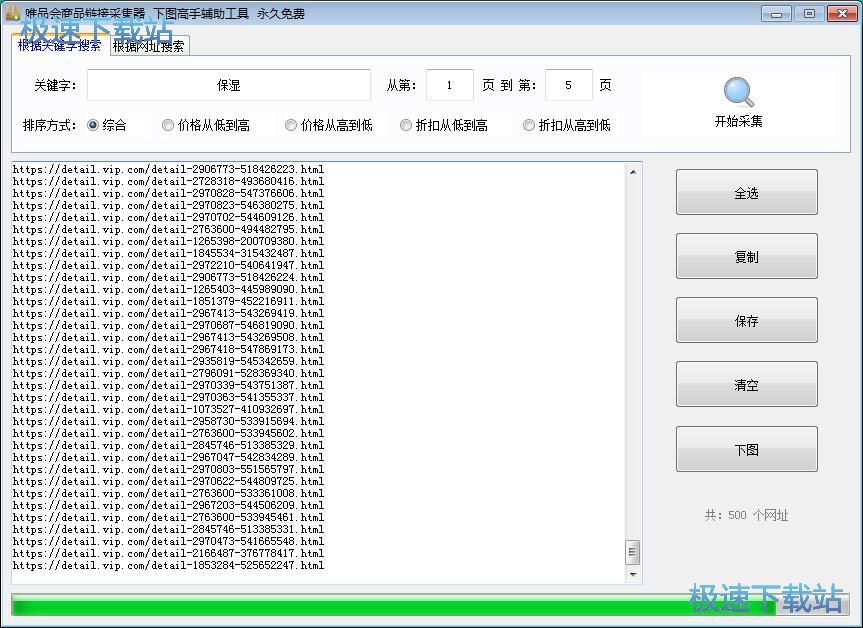Click URL detail-2967203-544506209.html
Image resolution: width=863 pixels, height=628 pixels.
coord(168,505)
